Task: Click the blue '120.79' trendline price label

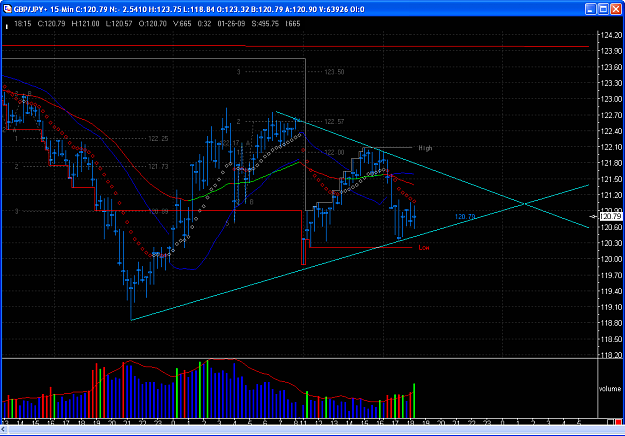Action: (465, 217)
